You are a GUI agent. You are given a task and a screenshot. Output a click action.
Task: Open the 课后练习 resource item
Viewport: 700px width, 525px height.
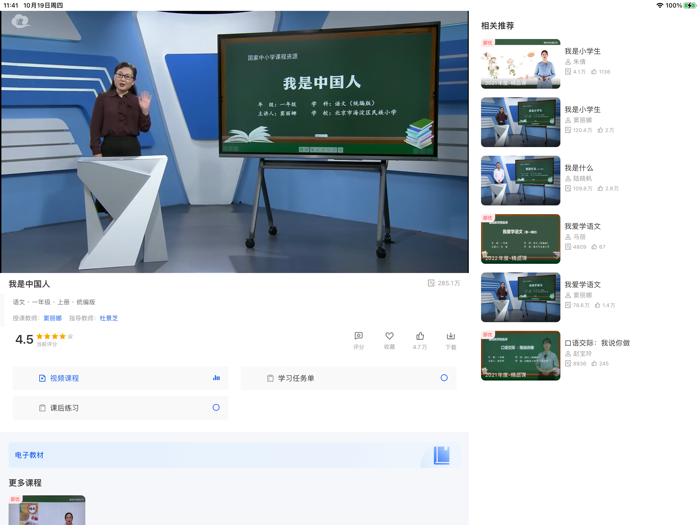121,408
